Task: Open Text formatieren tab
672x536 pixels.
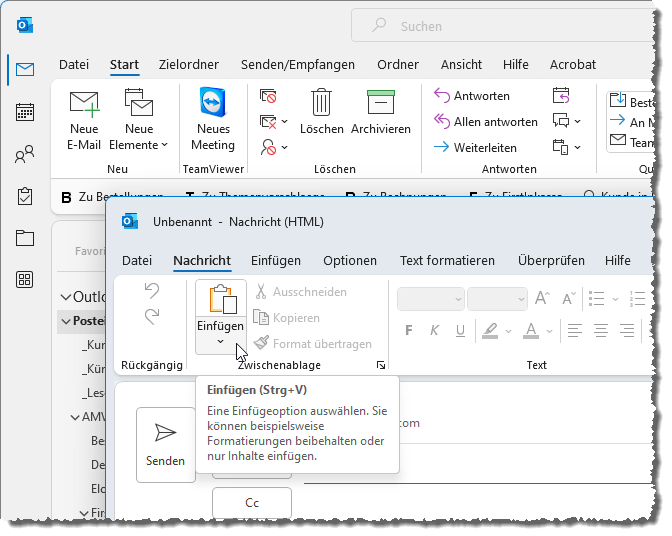Action: click(447, 261)
